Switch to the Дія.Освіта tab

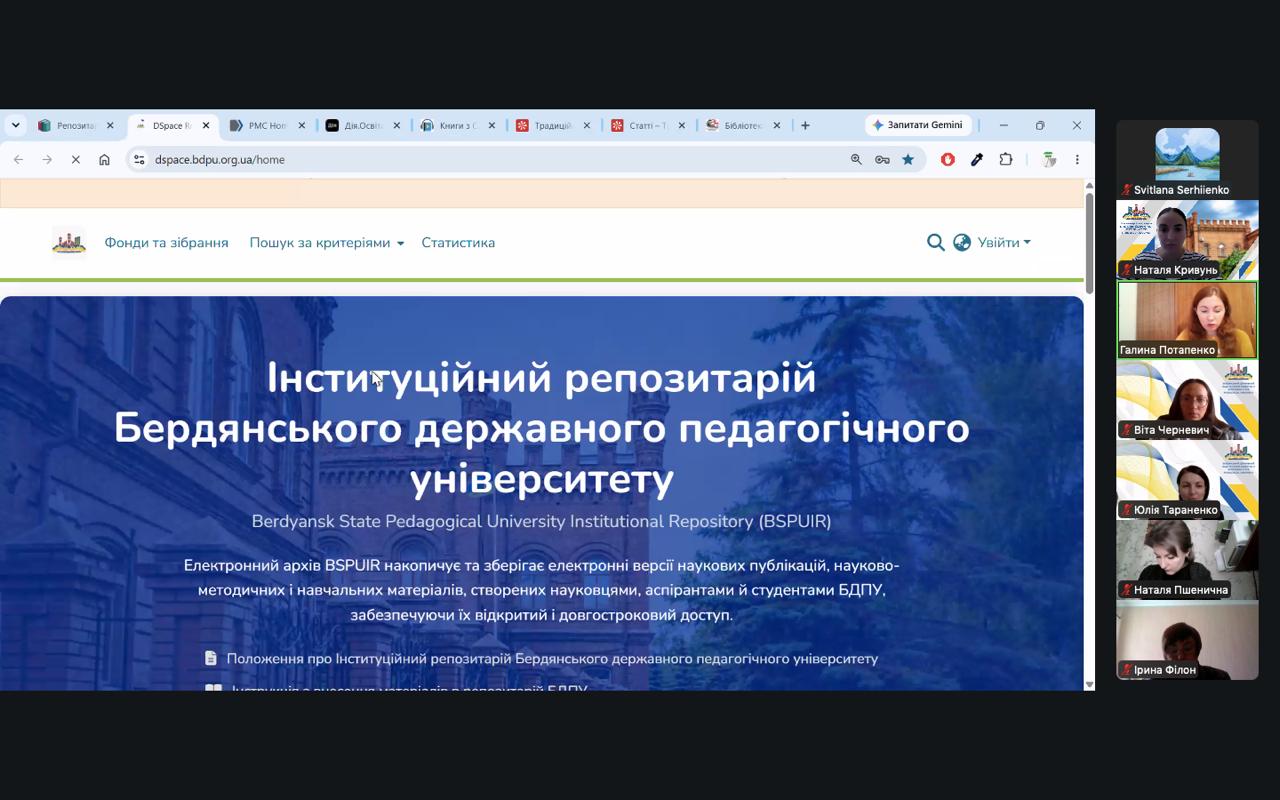coord(363,125)
